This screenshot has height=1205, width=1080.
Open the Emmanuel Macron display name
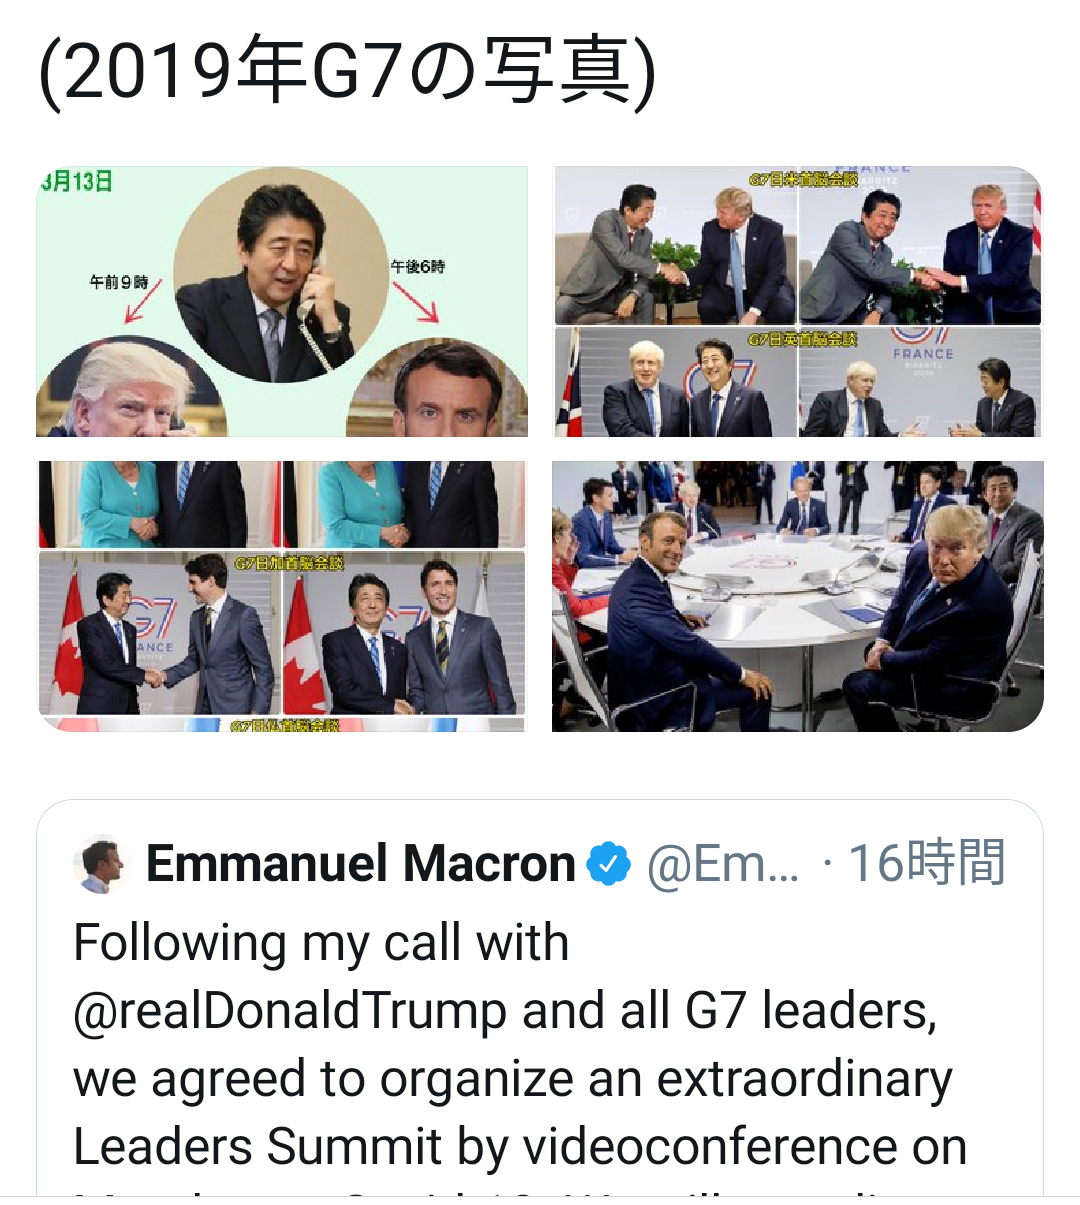pos(361,864)
